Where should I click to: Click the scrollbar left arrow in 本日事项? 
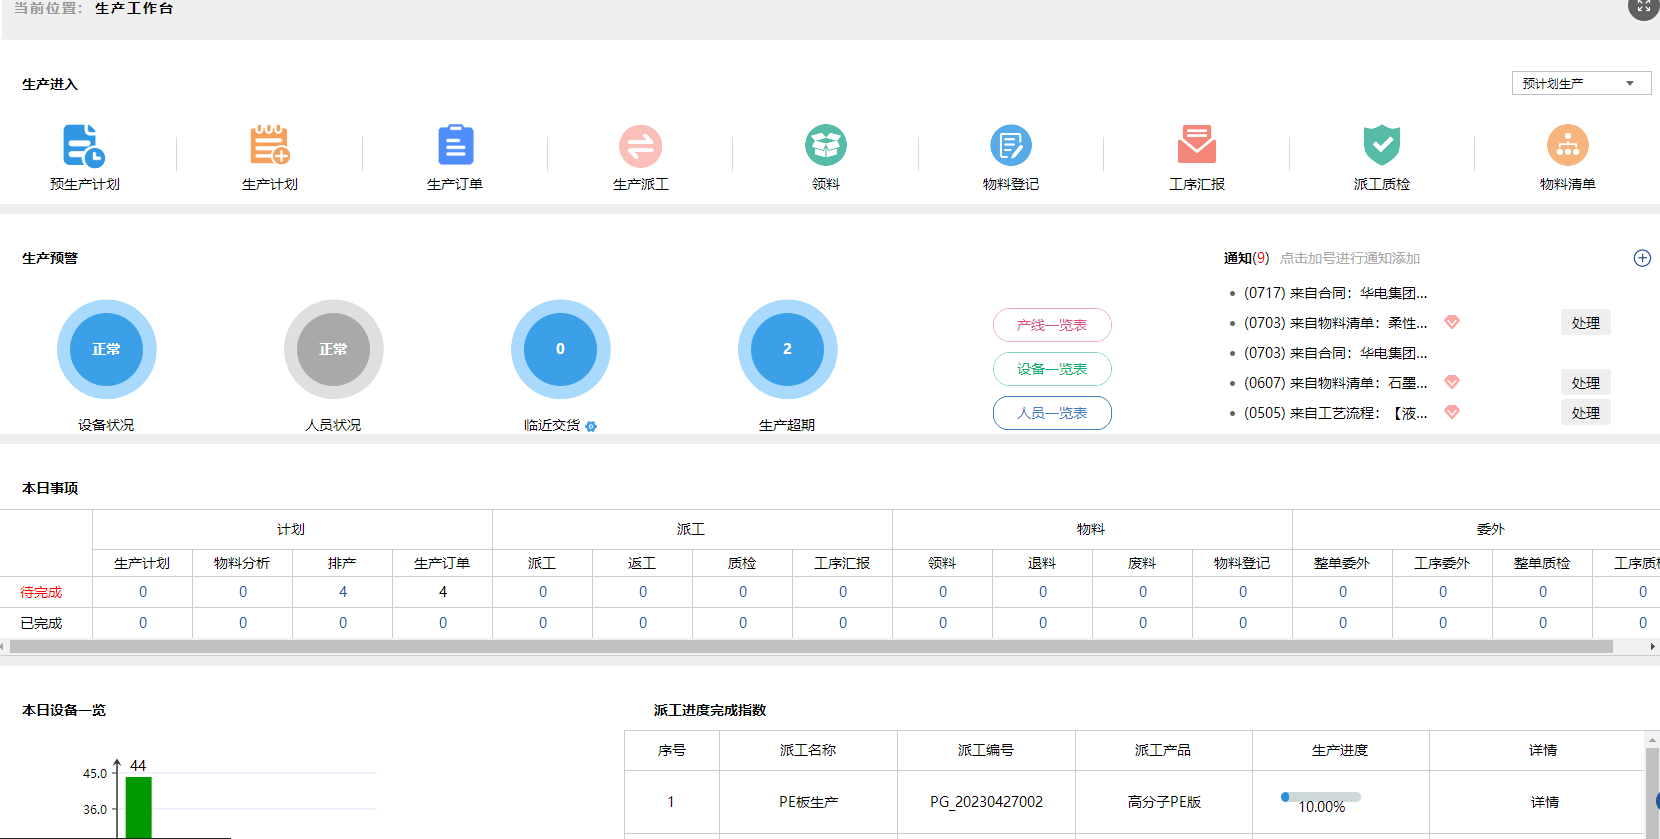coord(3,647)
